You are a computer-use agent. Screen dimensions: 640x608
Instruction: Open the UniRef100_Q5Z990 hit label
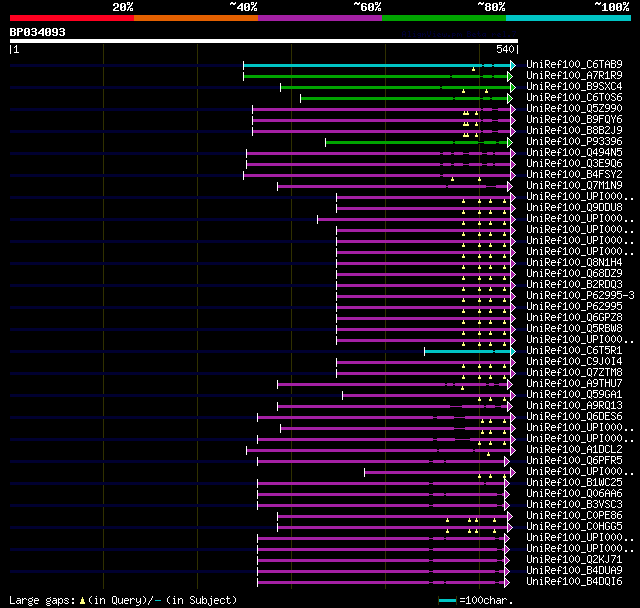(574, 109)
